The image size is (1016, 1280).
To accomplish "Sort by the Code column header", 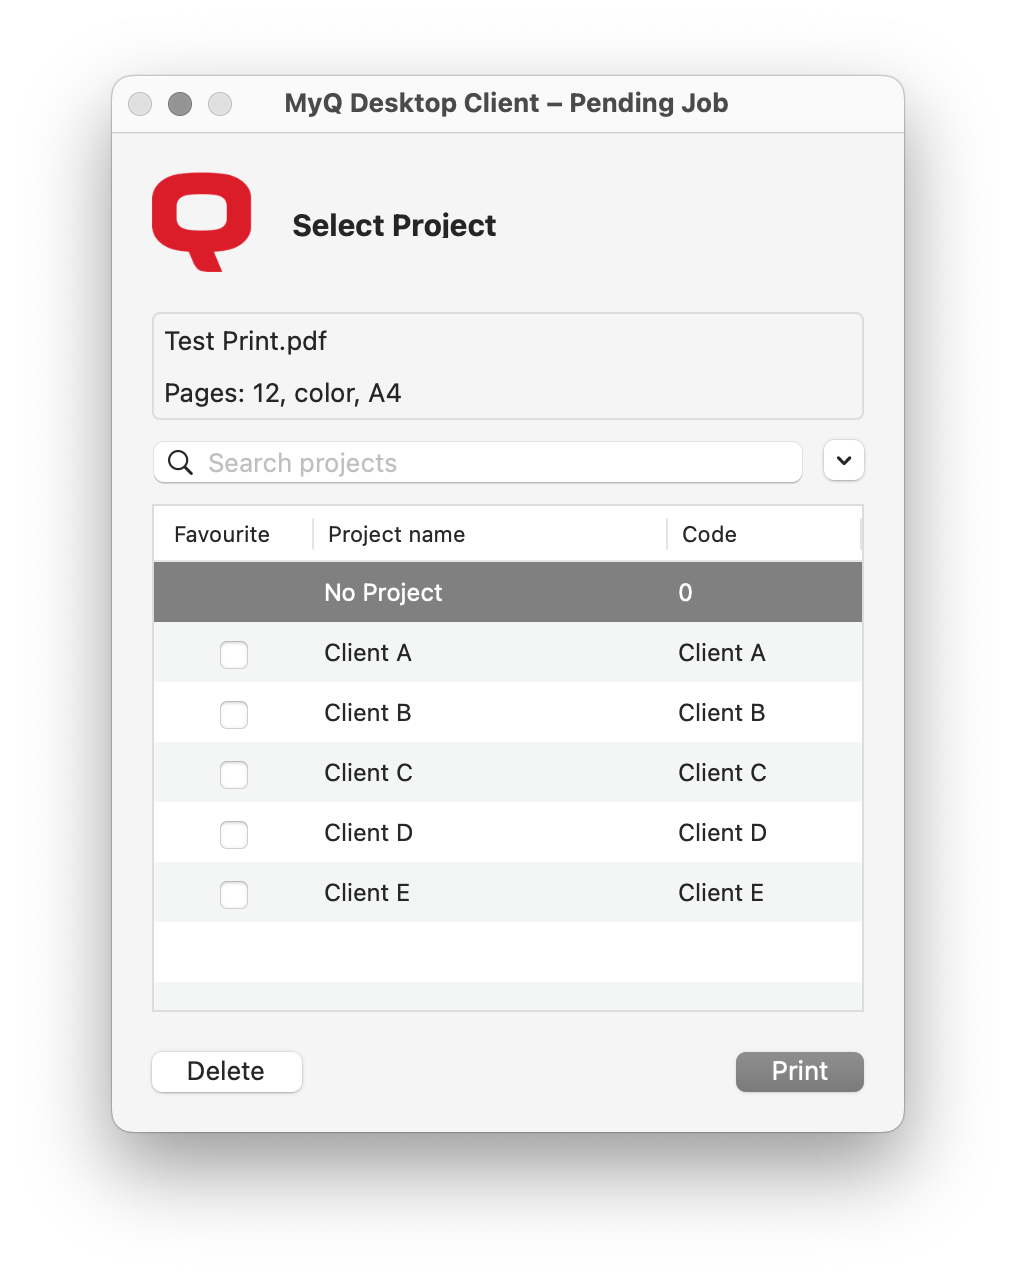I will pos(709,534).
